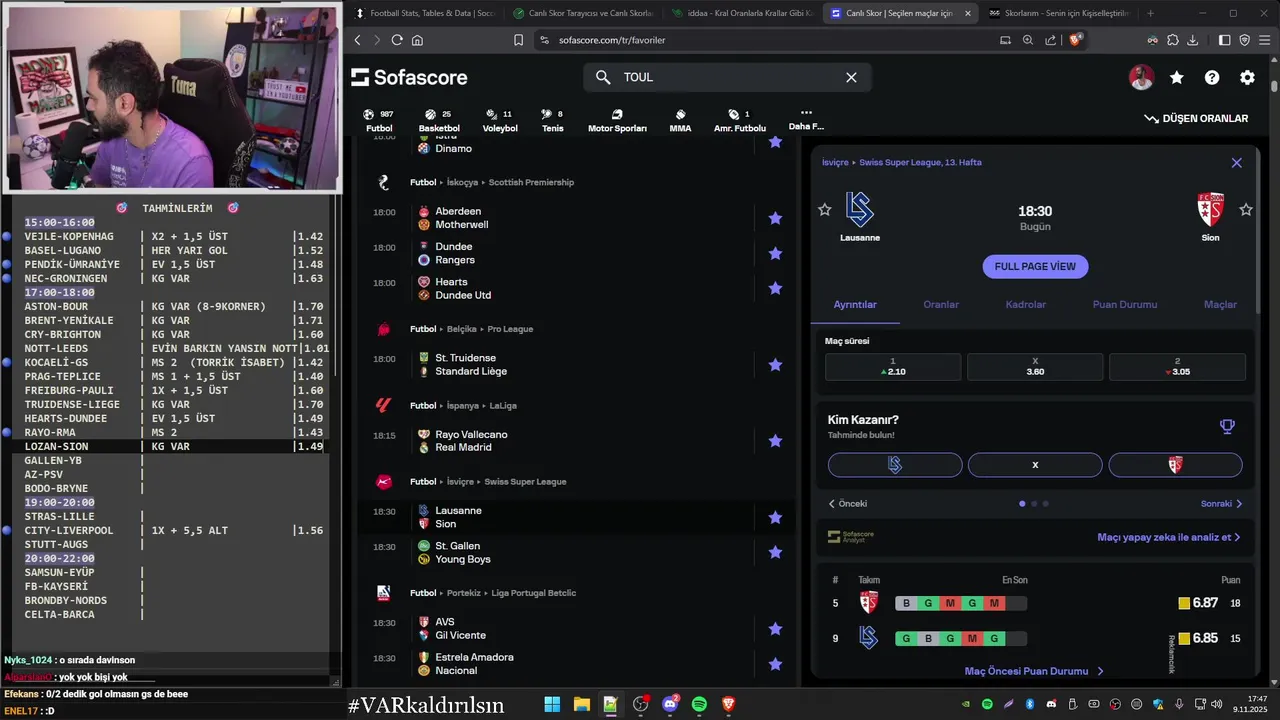
Task: Switch to Football Stats browser tab
Action: click(424, 13)
